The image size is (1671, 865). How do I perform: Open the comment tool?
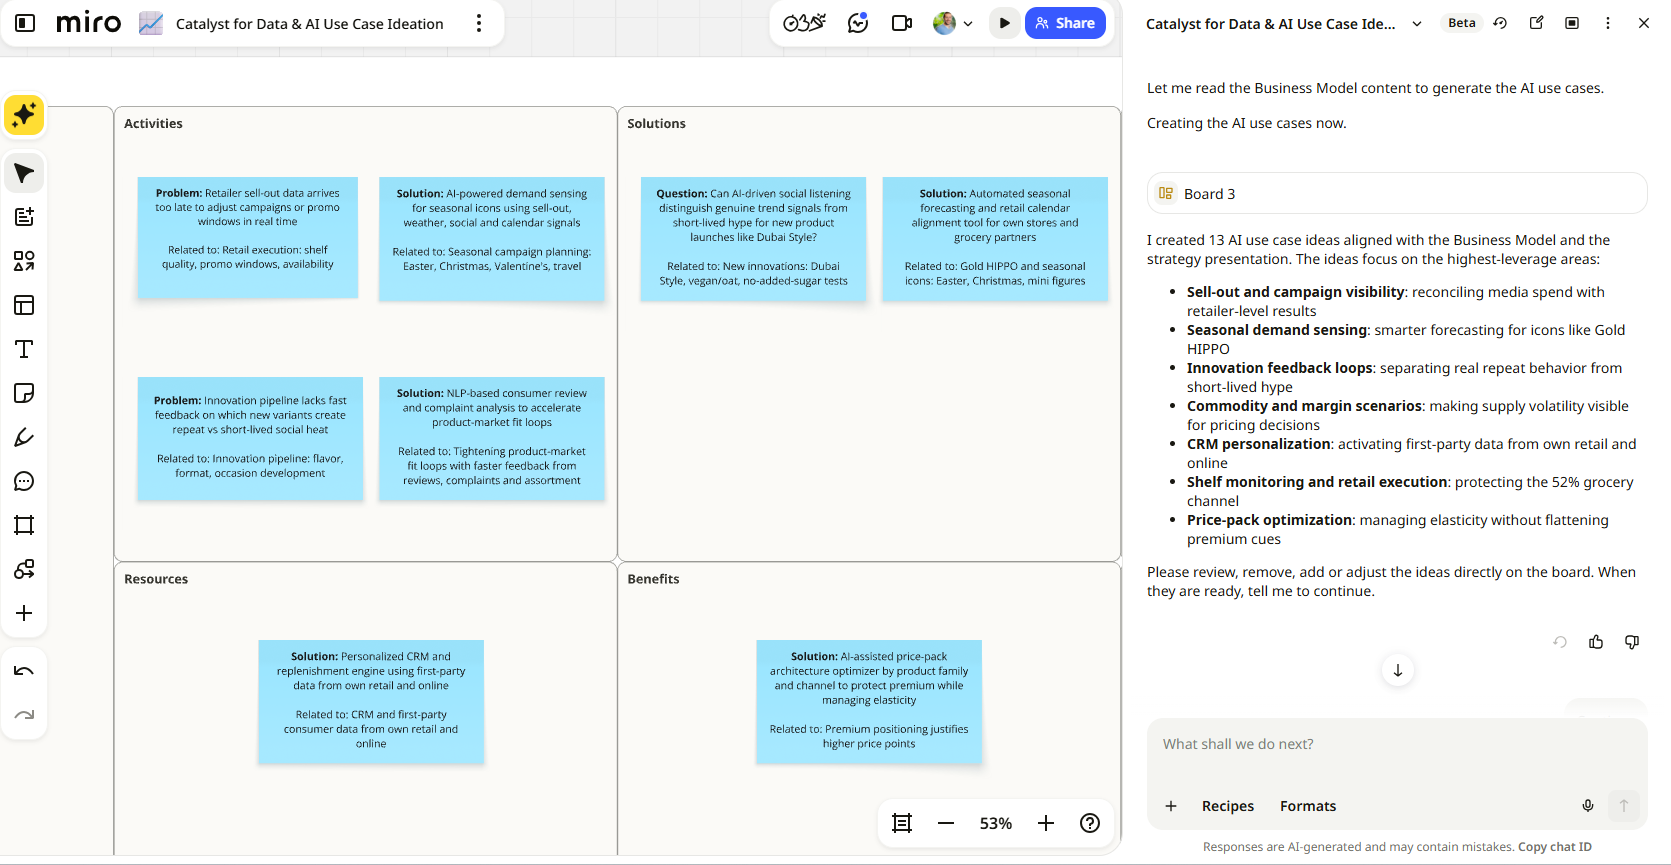(x=24, y=481)
